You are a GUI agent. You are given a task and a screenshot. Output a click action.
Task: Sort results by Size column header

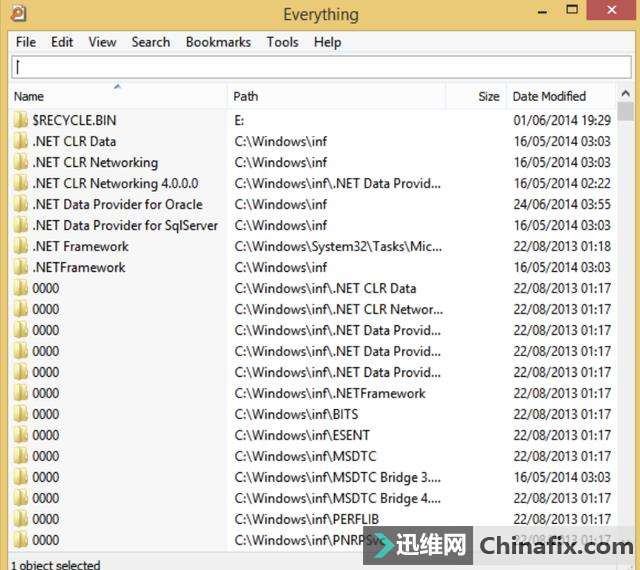tap(476, 96)
